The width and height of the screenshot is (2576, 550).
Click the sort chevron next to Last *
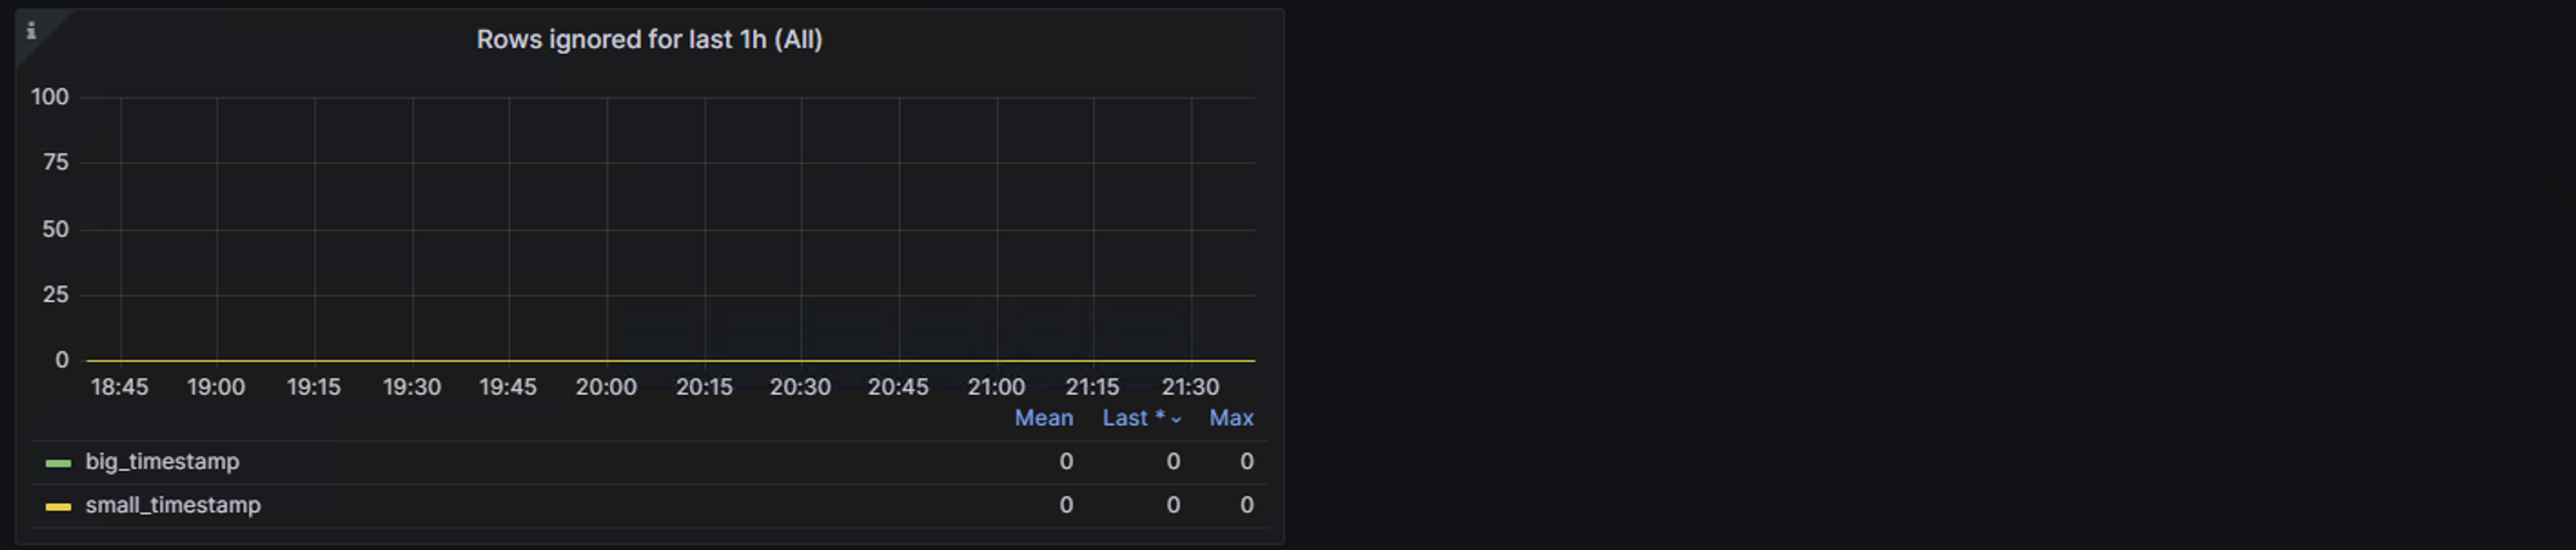(1175, 419)
